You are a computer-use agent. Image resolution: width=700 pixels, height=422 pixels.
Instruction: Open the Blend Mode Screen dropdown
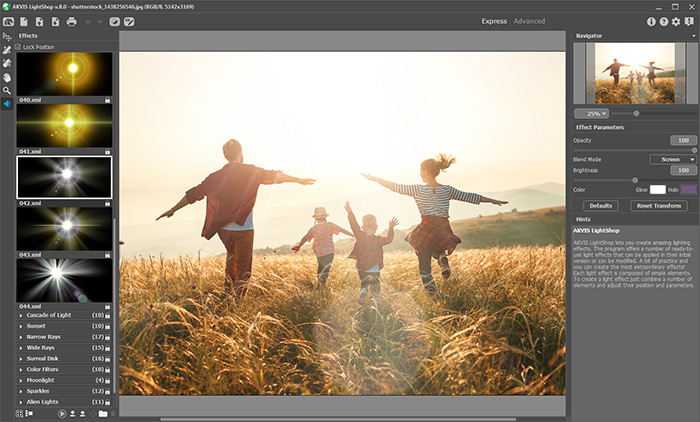[672, 159]
